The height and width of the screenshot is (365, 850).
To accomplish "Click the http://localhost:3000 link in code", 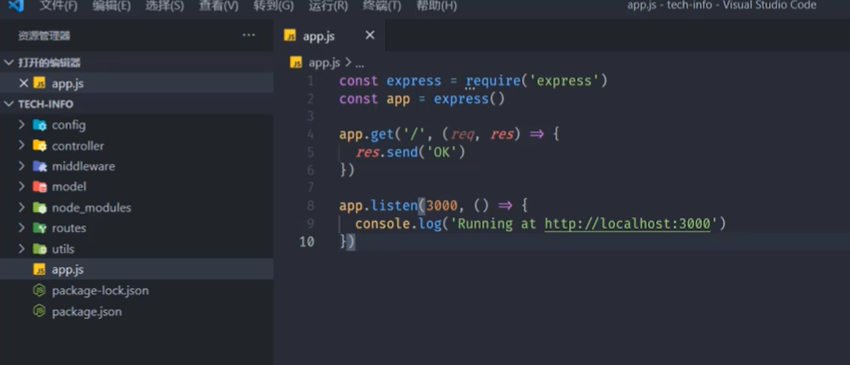I will [627, 223].
